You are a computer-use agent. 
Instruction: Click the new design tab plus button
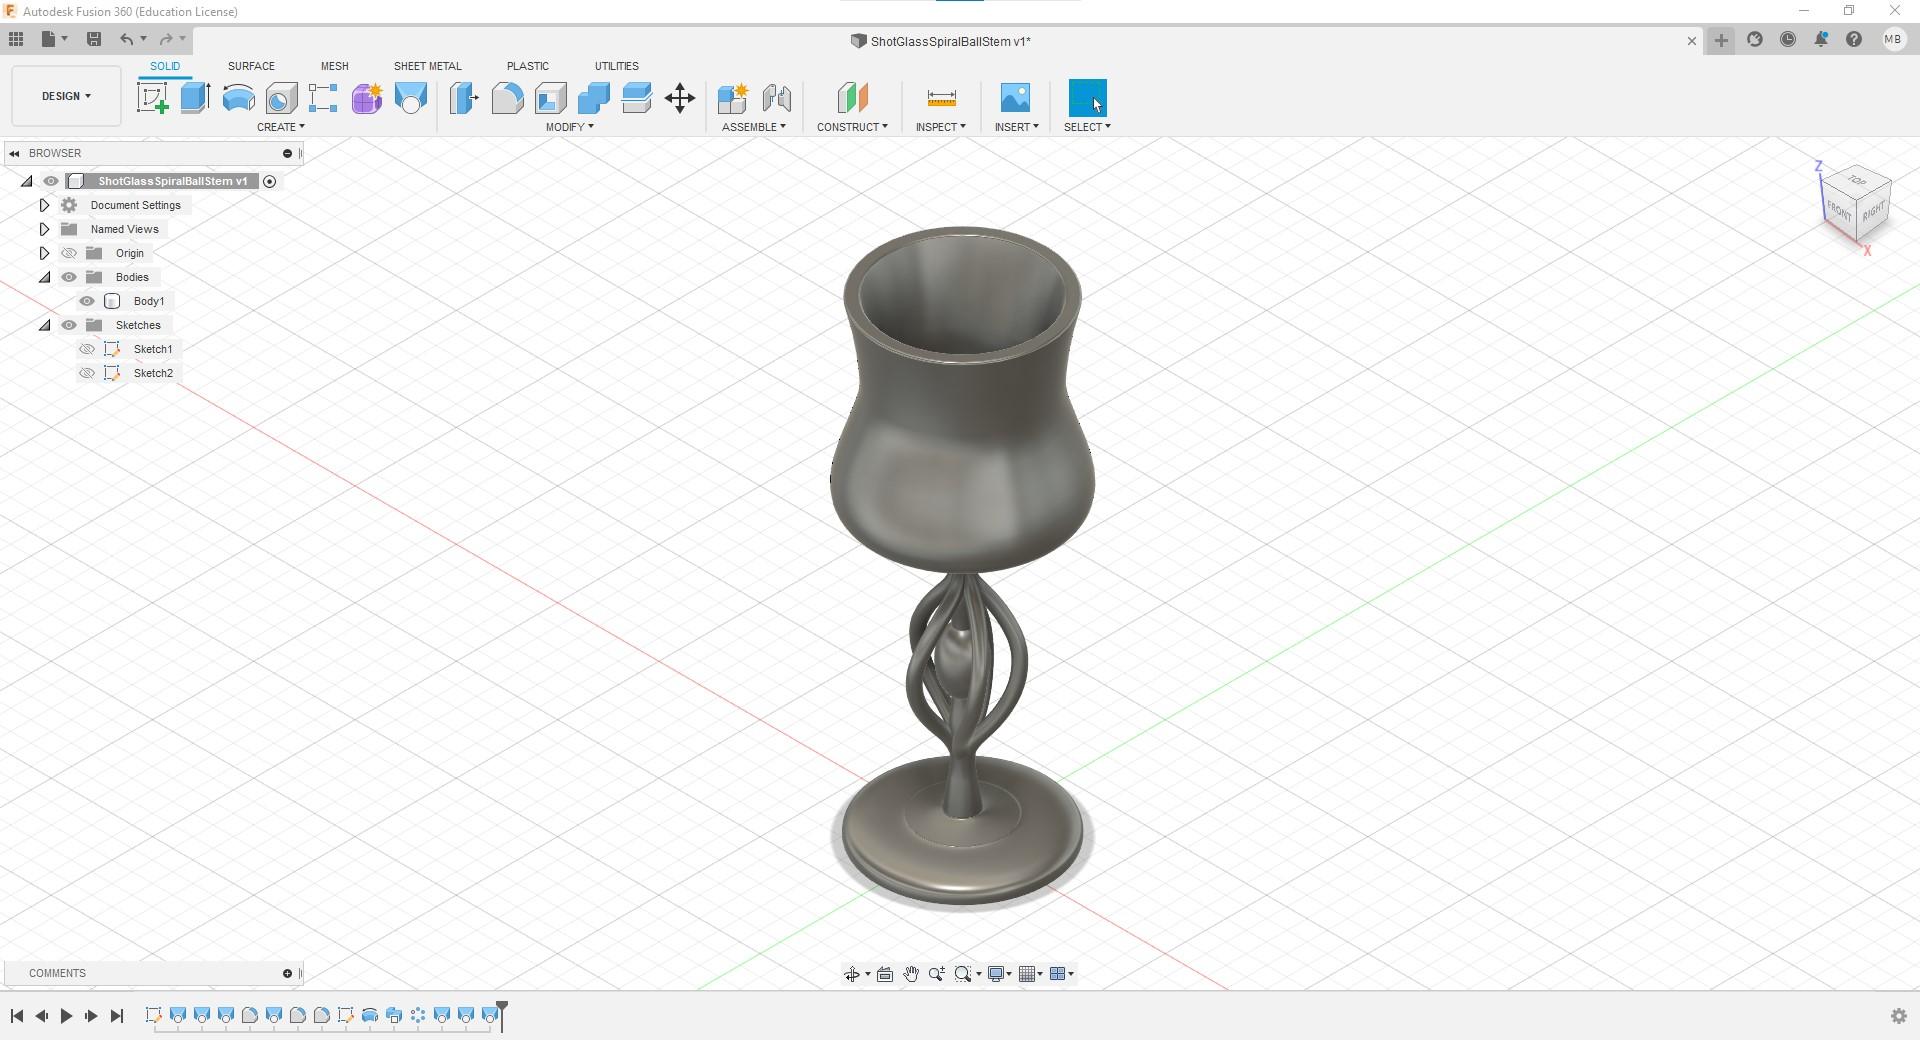coord(1721,40)
